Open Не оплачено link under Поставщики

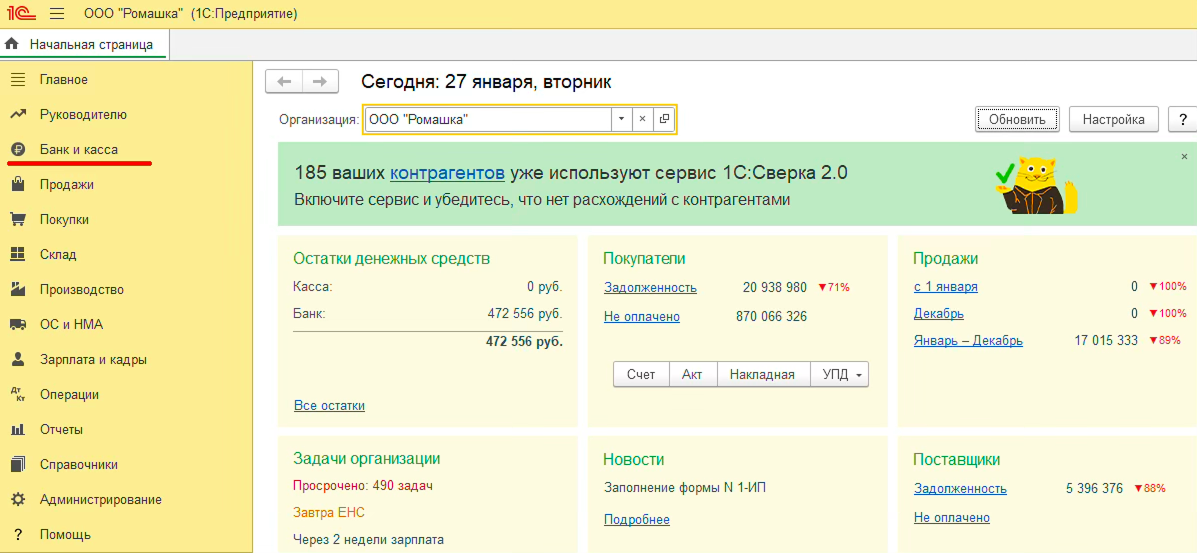952,518
